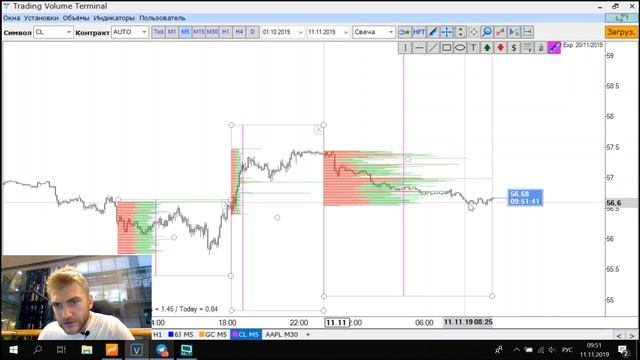
Task: Open Windows Start menu
Action: [13, 350]
